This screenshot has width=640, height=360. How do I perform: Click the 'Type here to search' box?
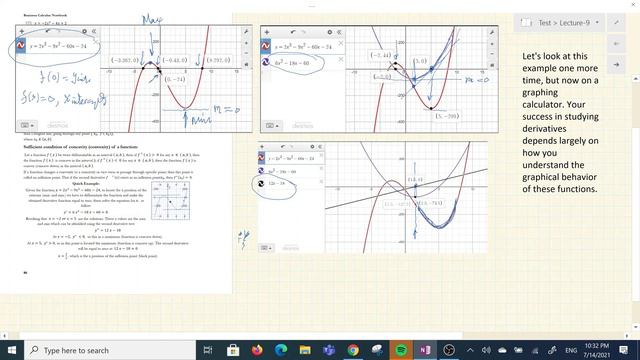110,350
